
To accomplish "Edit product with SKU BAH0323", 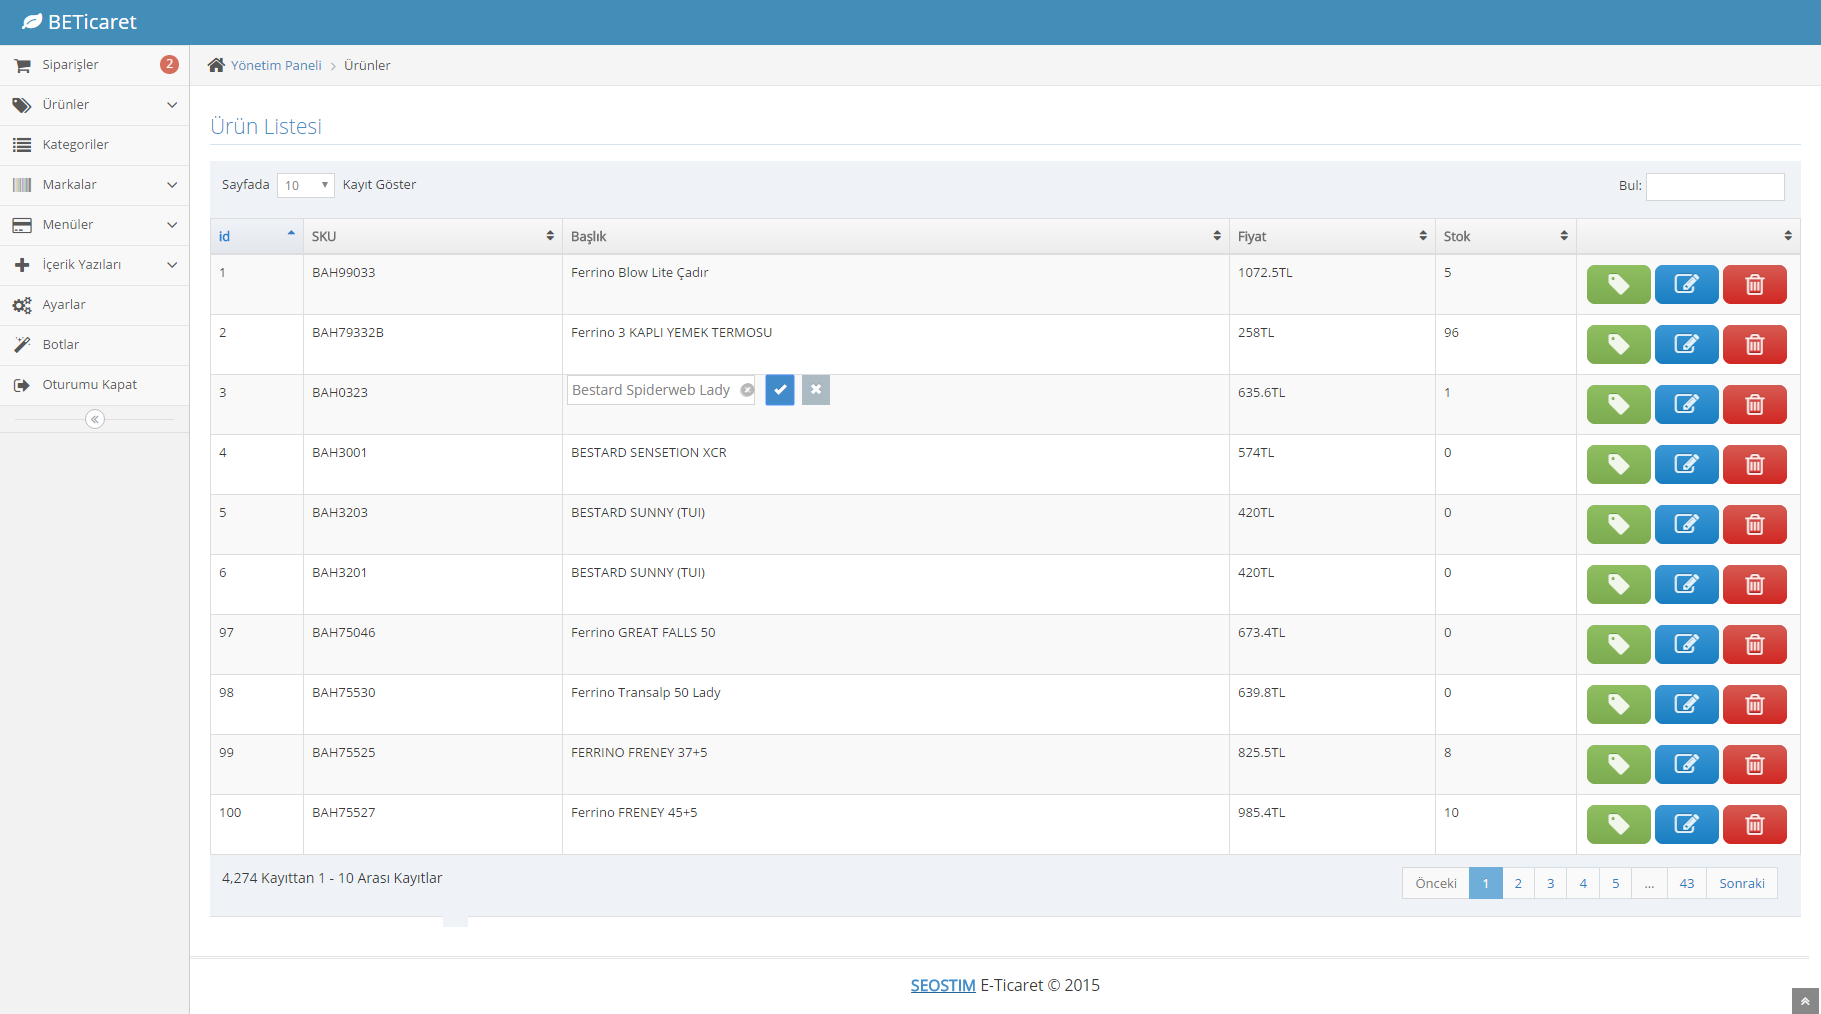I will coord(1686,404).
